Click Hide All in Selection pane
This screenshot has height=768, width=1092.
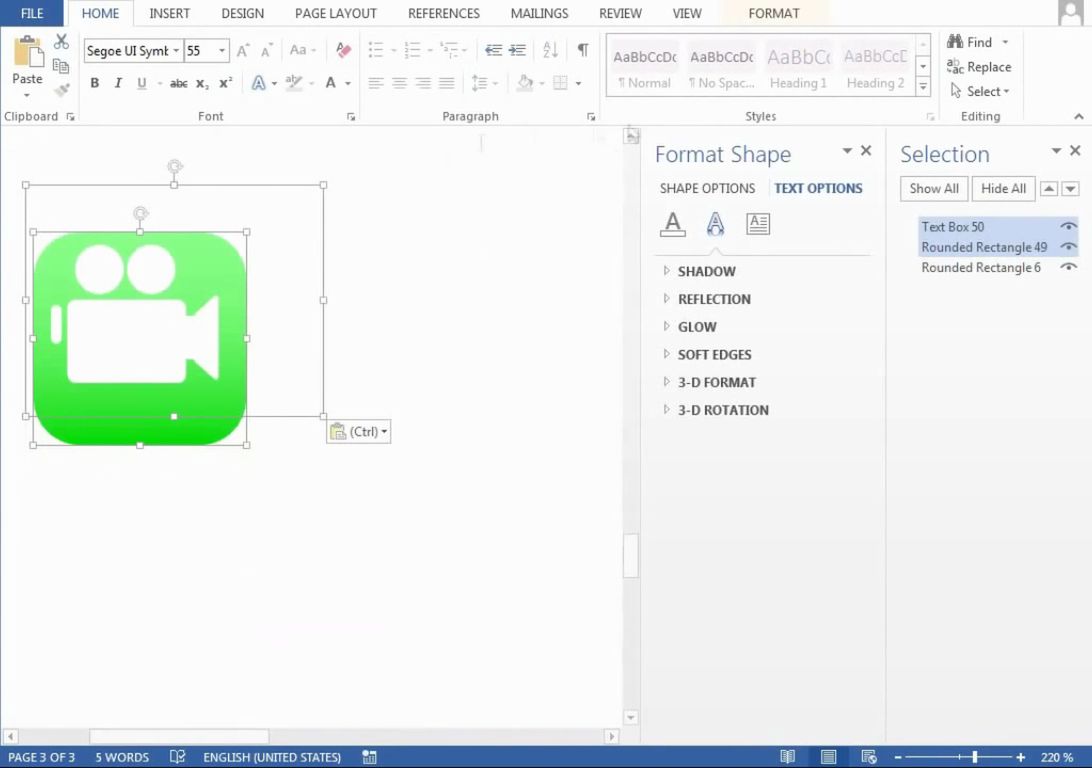(1004, 189)
